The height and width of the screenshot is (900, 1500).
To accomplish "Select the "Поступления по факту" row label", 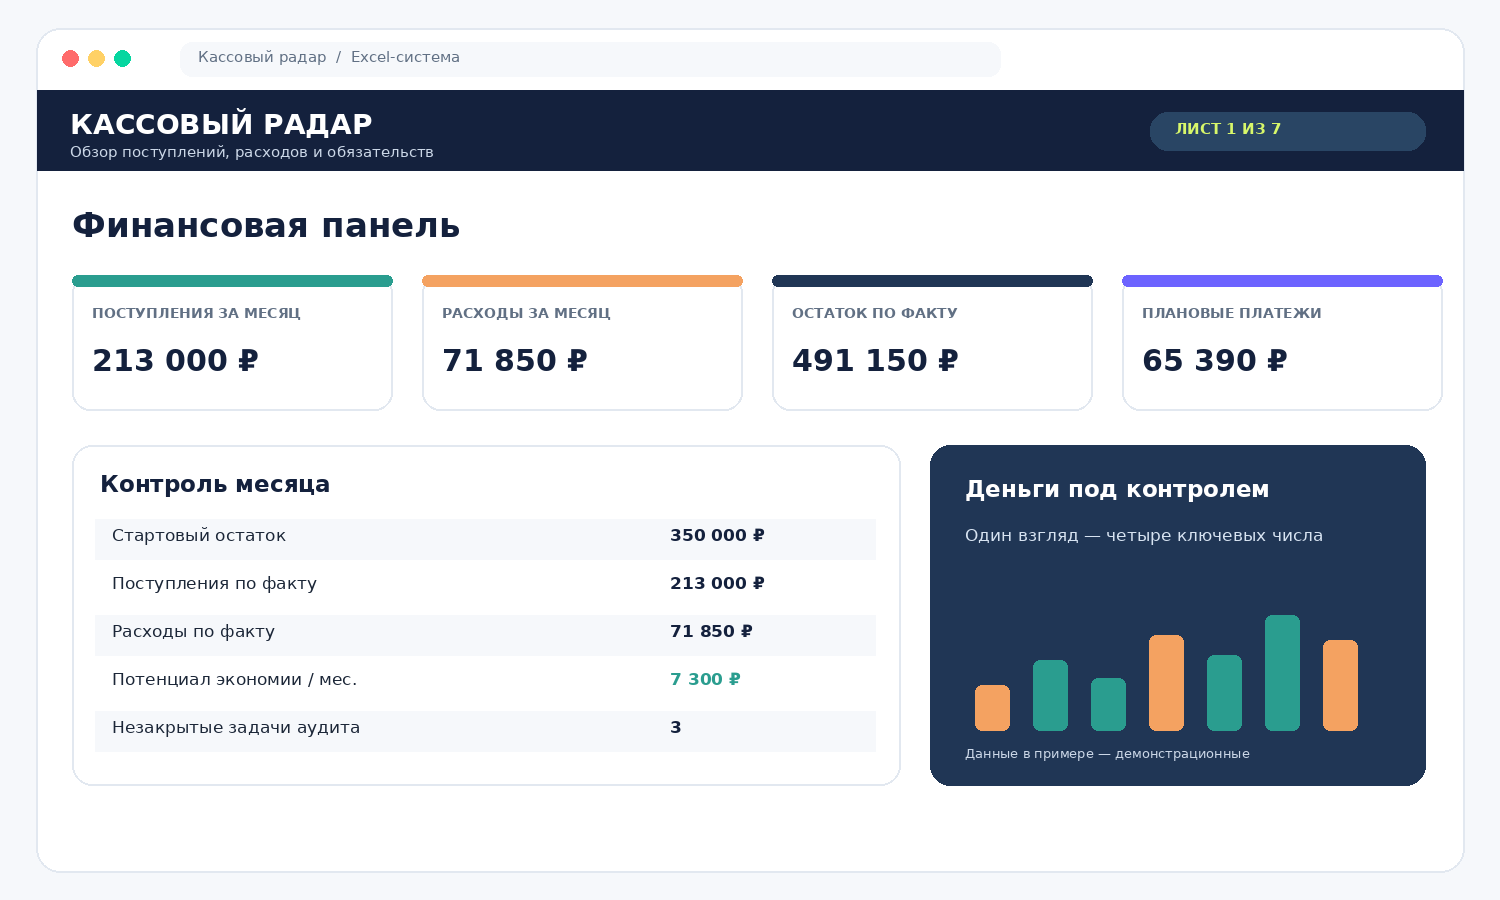I will point(214,584).
